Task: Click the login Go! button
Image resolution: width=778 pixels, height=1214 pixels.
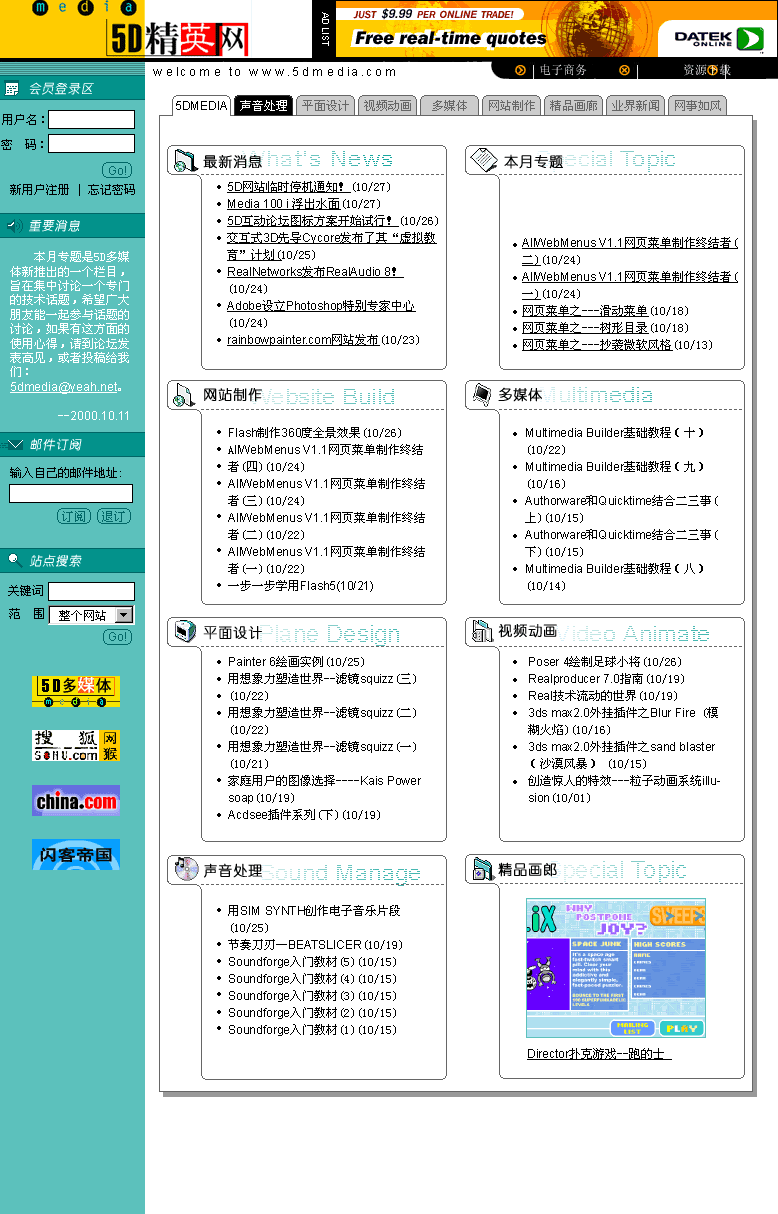Action: pyautogui.click(x=117, y=170)
